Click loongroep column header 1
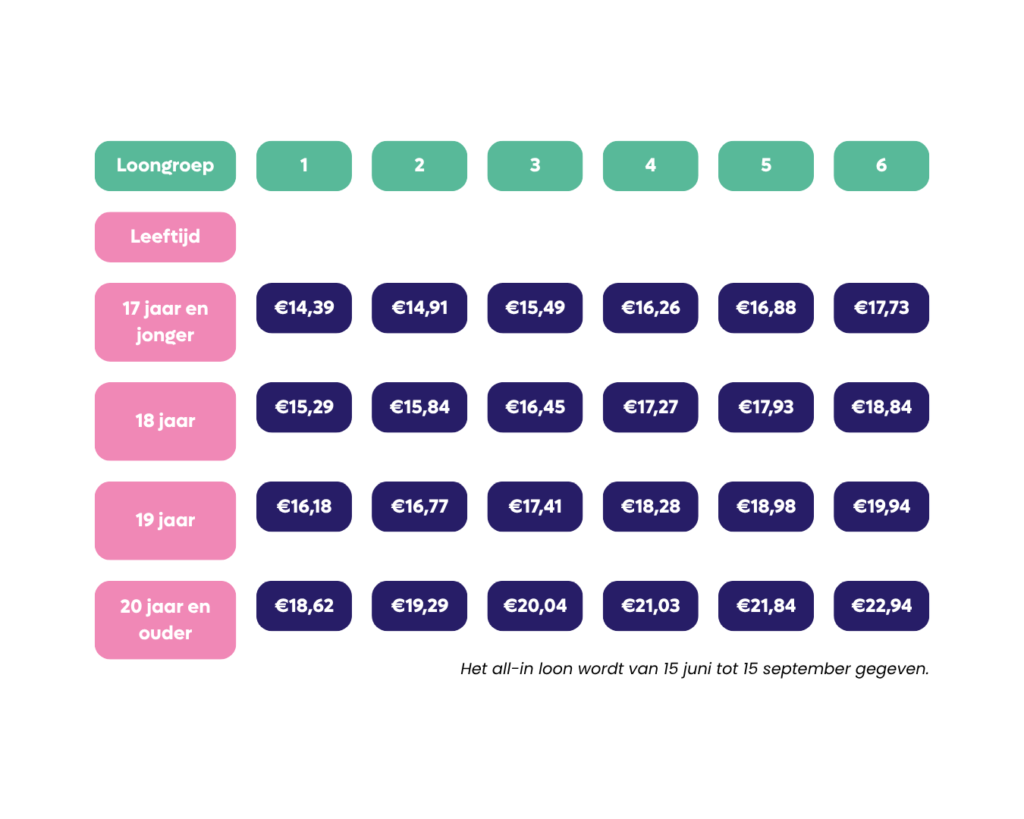This screenshot has height=819, width=1024. (x=304, y=166)
